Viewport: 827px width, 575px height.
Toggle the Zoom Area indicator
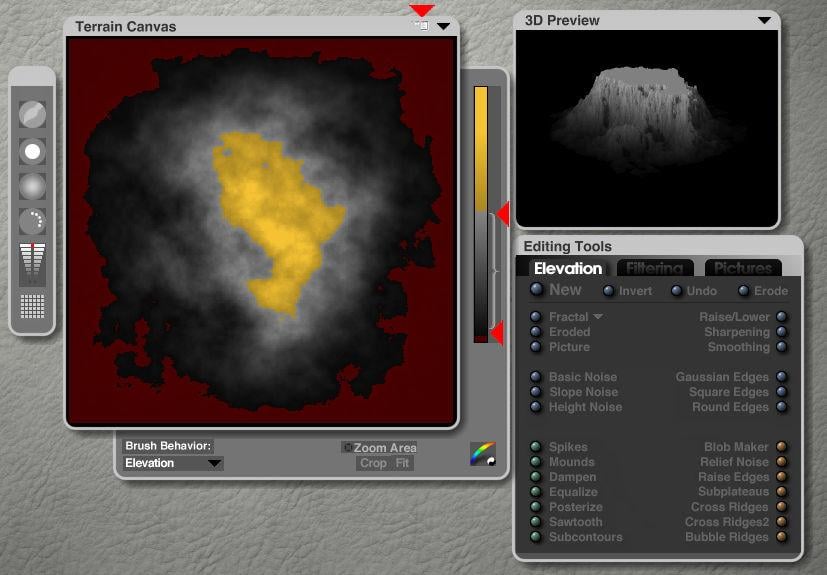point(348,447)
